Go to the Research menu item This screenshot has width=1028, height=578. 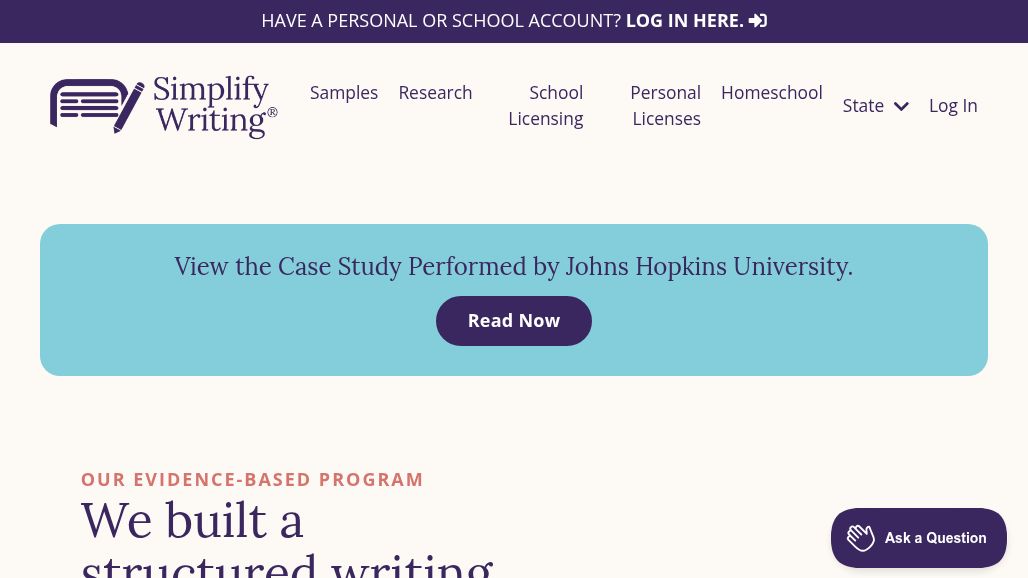click(435, 93)
